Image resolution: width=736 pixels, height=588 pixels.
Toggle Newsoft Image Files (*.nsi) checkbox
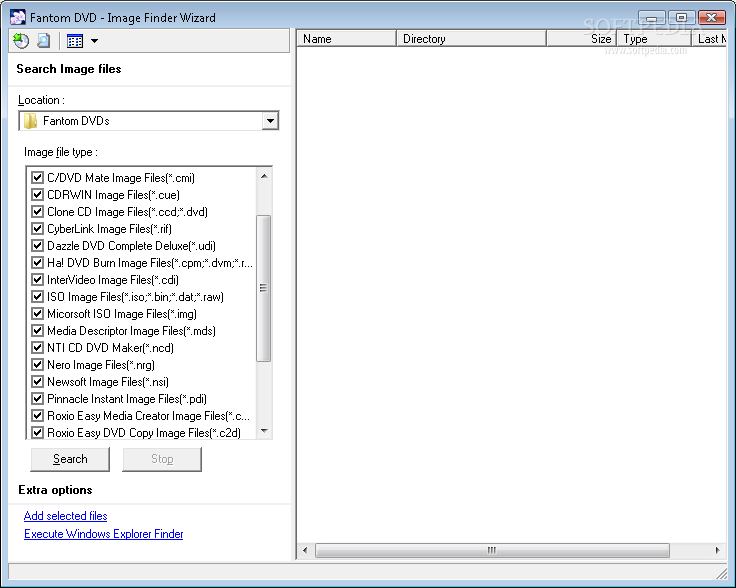tap(38, 382)
